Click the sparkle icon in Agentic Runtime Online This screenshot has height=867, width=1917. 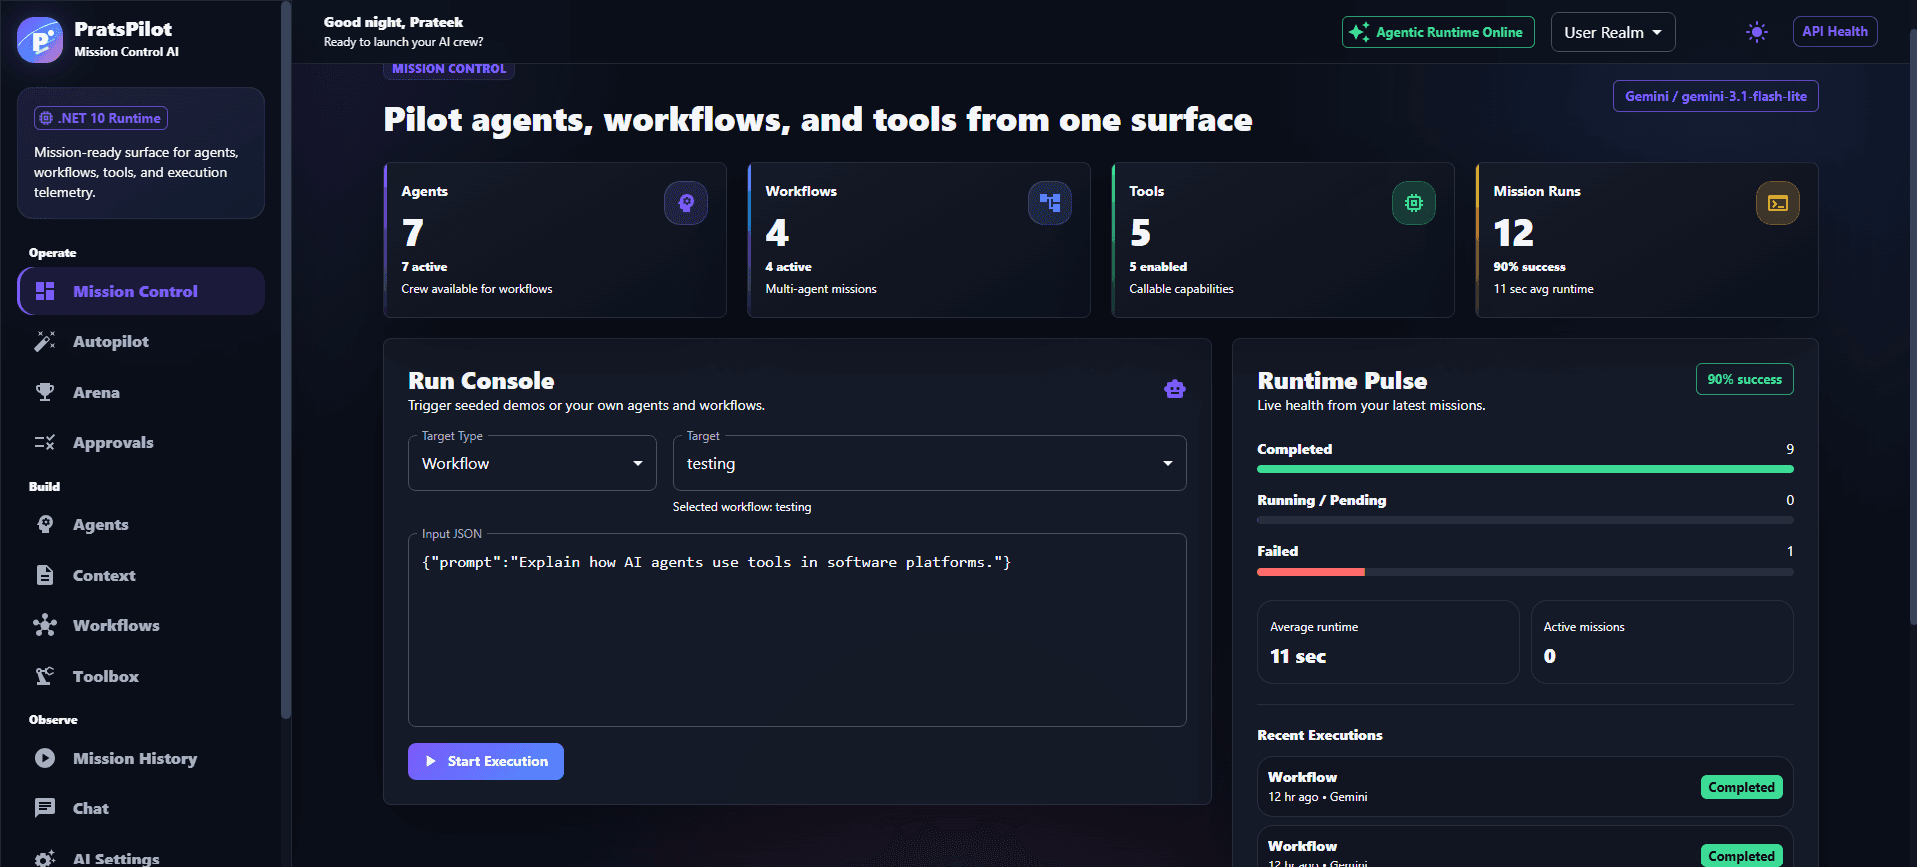click(x=1359, y=32)
